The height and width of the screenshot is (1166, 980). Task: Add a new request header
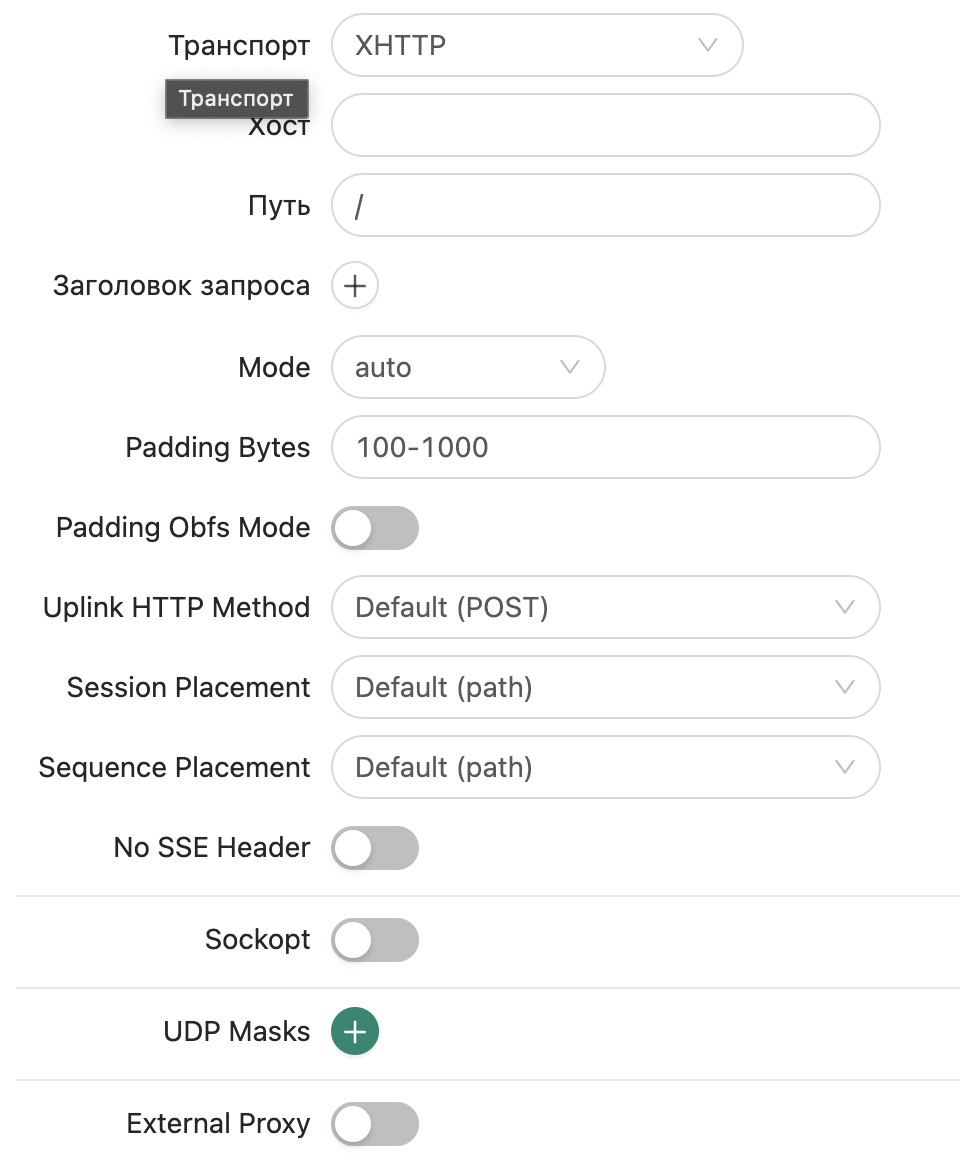click(354, 285)
